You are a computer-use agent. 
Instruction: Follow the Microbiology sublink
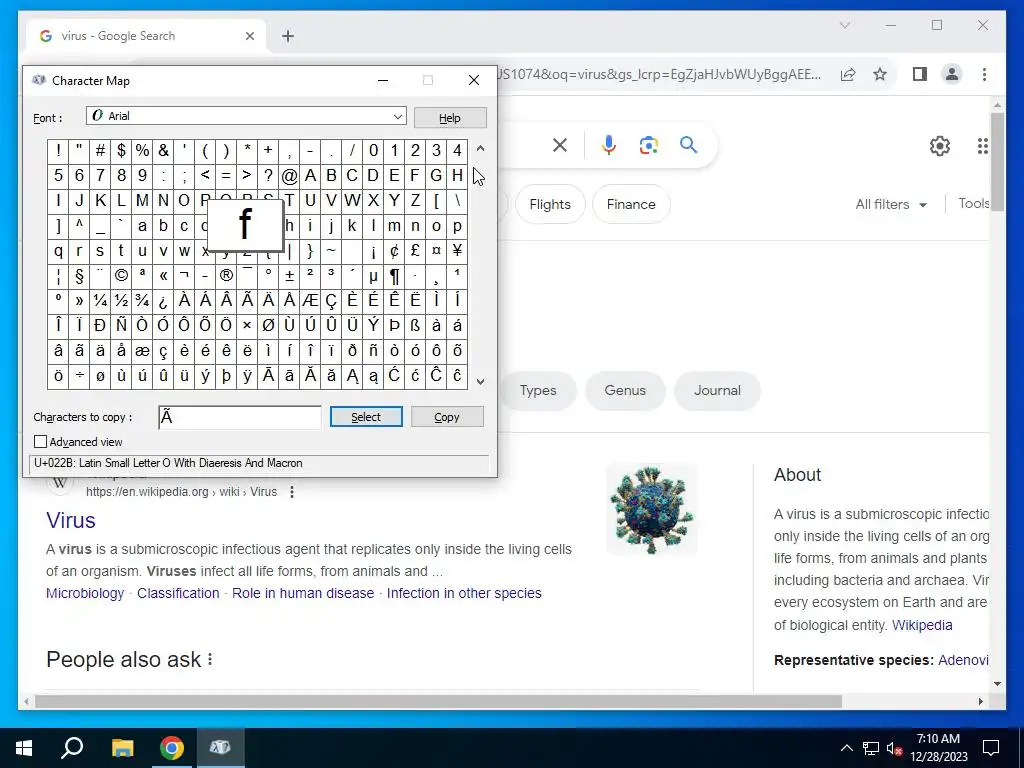pyautogui.click(x=85, y=593)
